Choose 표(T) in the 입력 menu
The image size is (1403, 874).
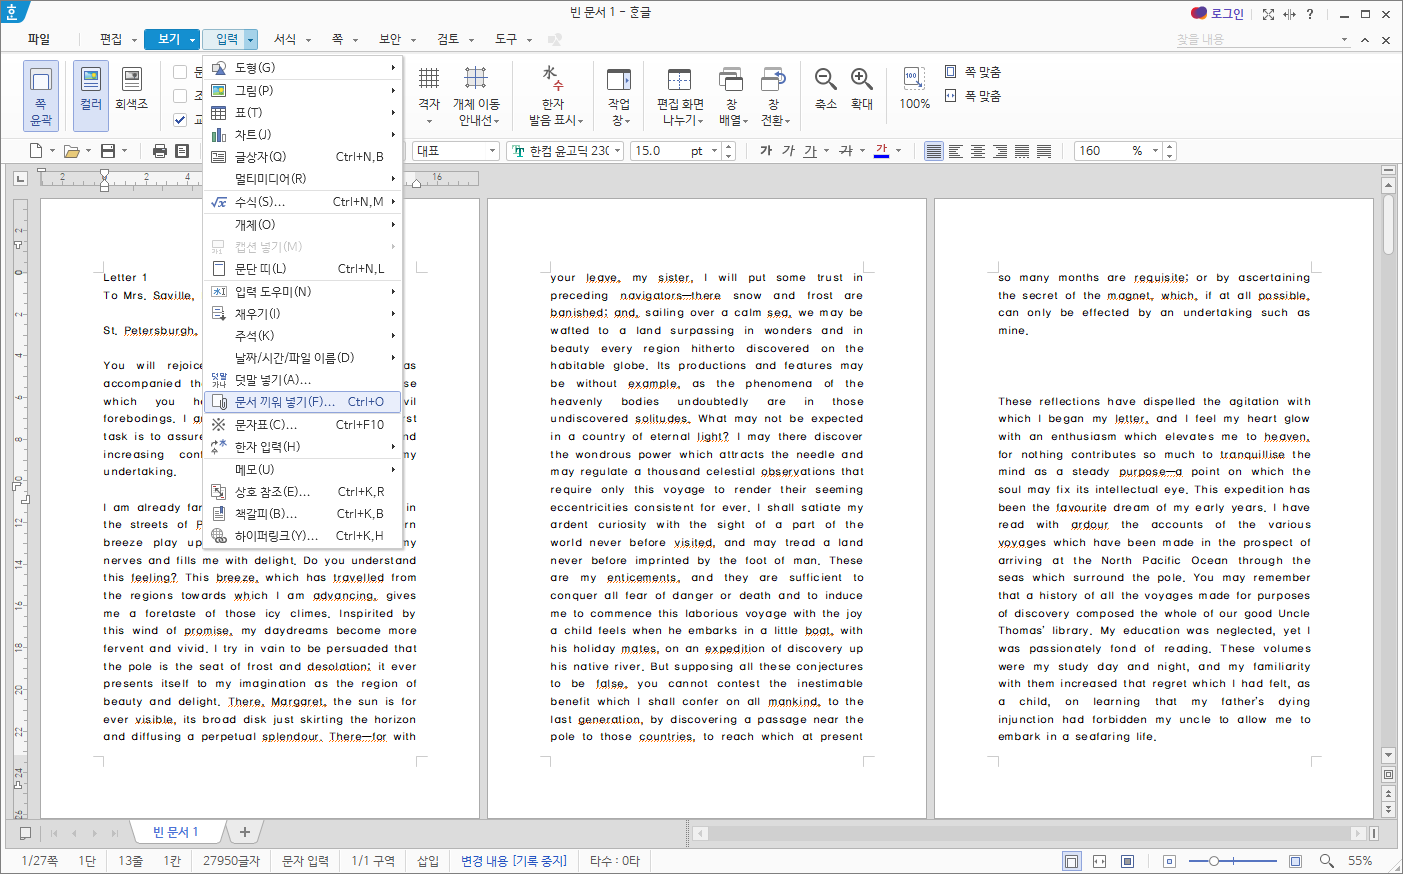pyautogui.click(x=302, y=113)
